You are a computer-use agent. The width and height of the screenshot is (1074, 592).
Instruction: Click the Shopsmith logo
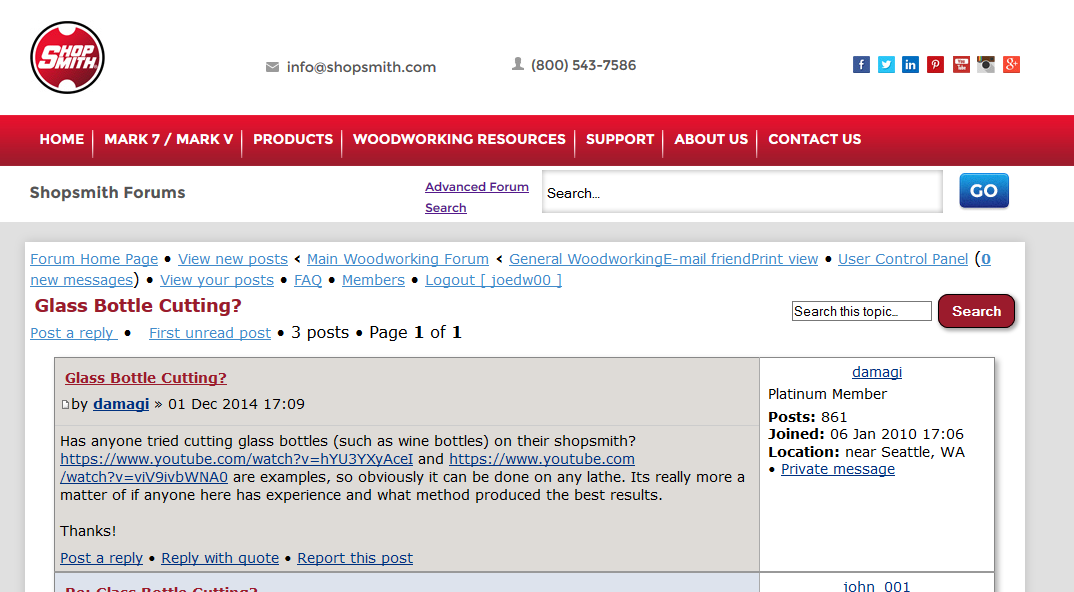click(x=67, y=58)
